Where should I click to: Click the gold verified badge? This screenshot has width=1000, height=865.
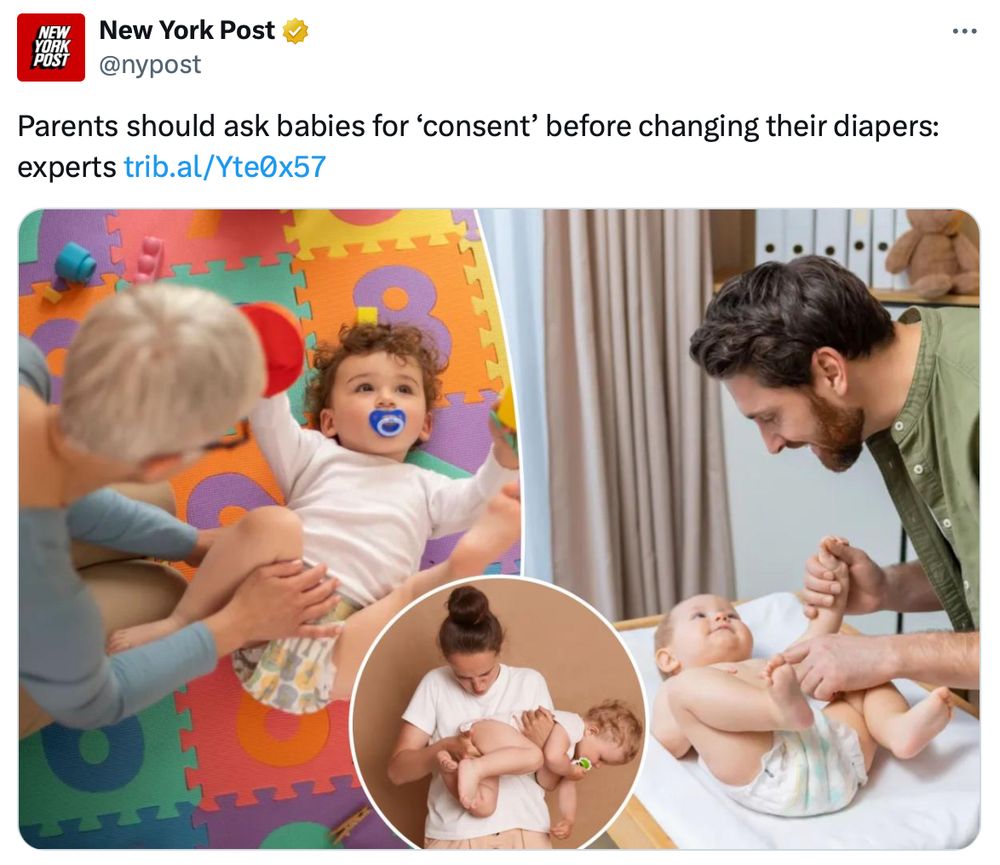click(295, 31)
